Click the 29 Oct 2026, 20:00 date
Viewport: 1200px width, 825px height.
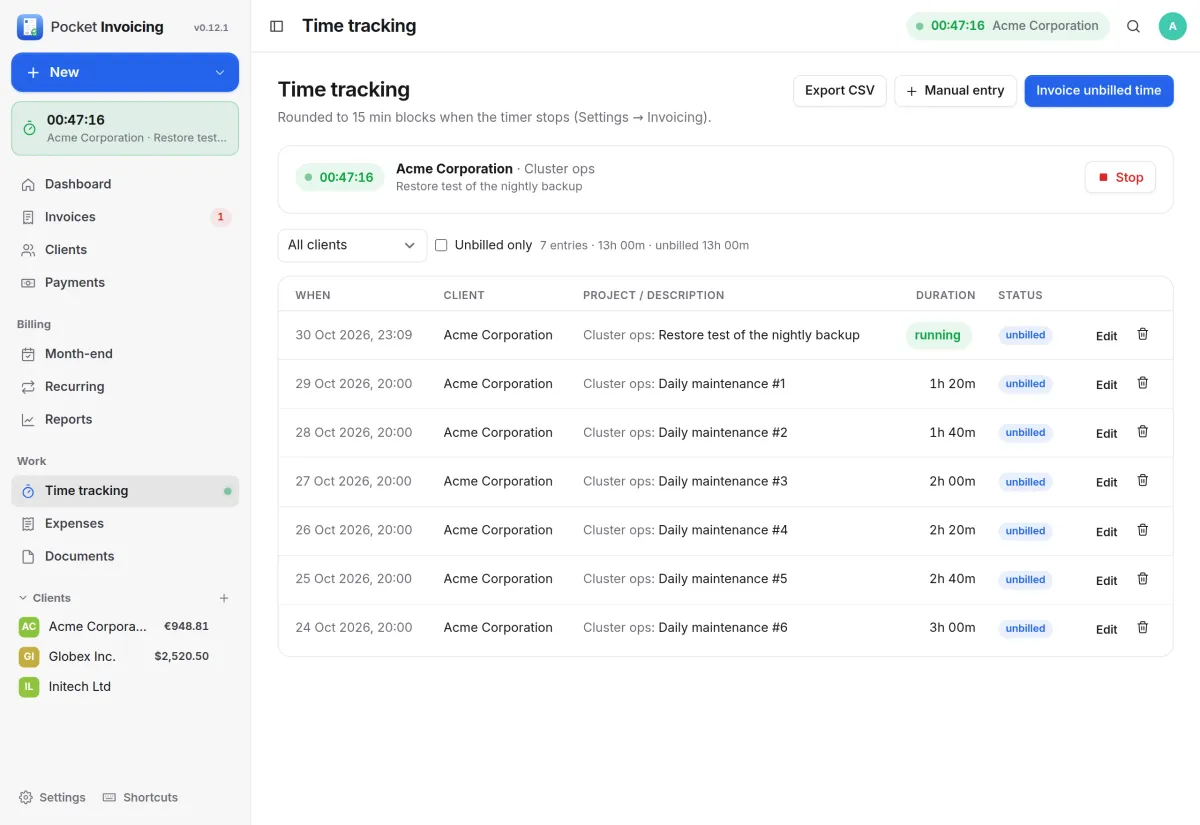coord(353,384)
